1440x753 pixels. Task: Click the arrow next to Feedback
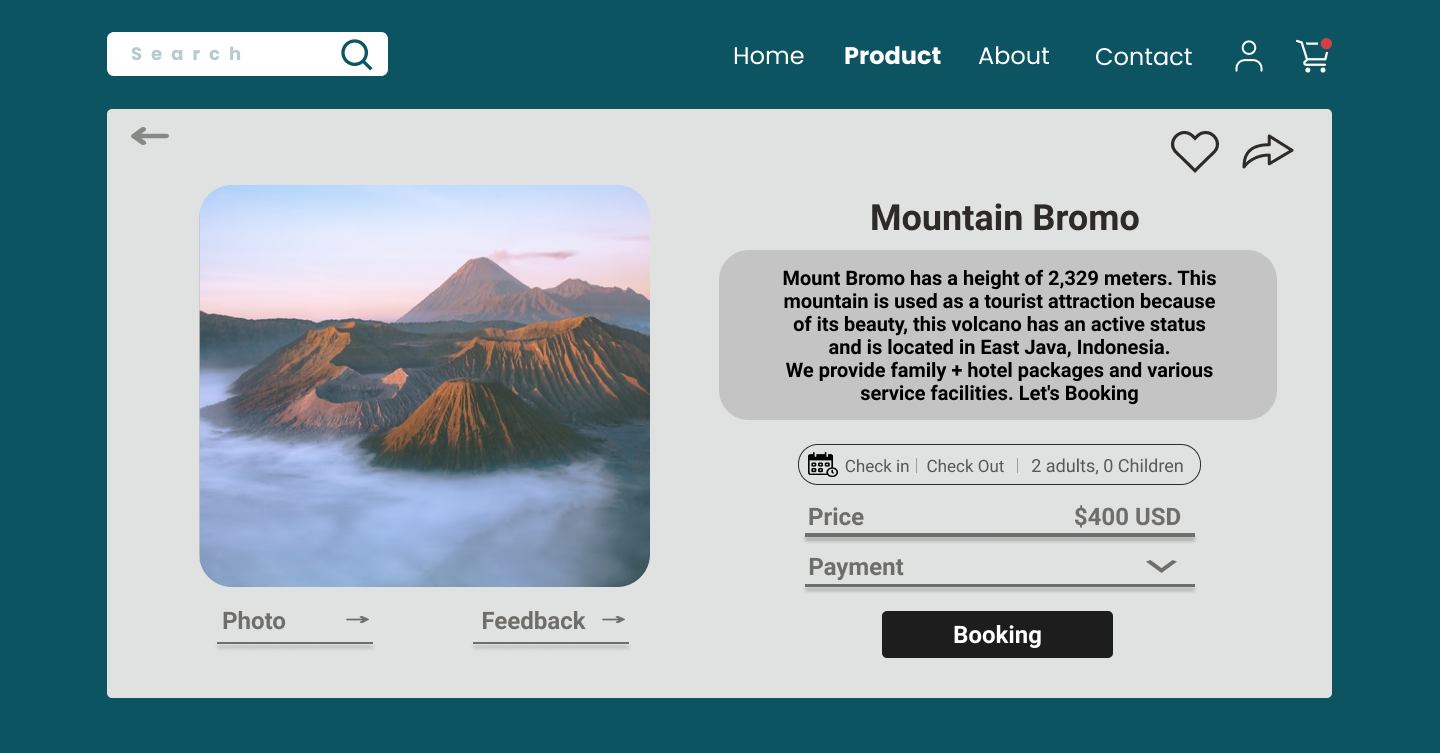614,620
